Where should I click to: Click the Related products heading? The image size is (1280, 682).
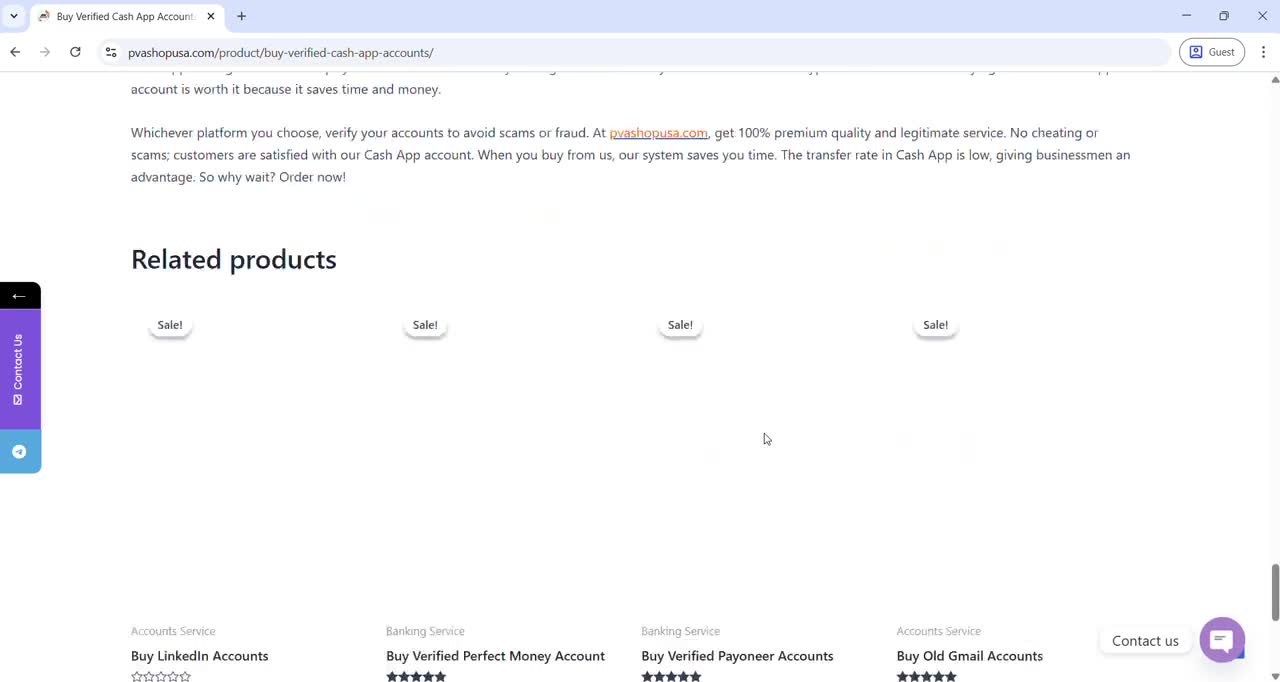pos(234,259)
